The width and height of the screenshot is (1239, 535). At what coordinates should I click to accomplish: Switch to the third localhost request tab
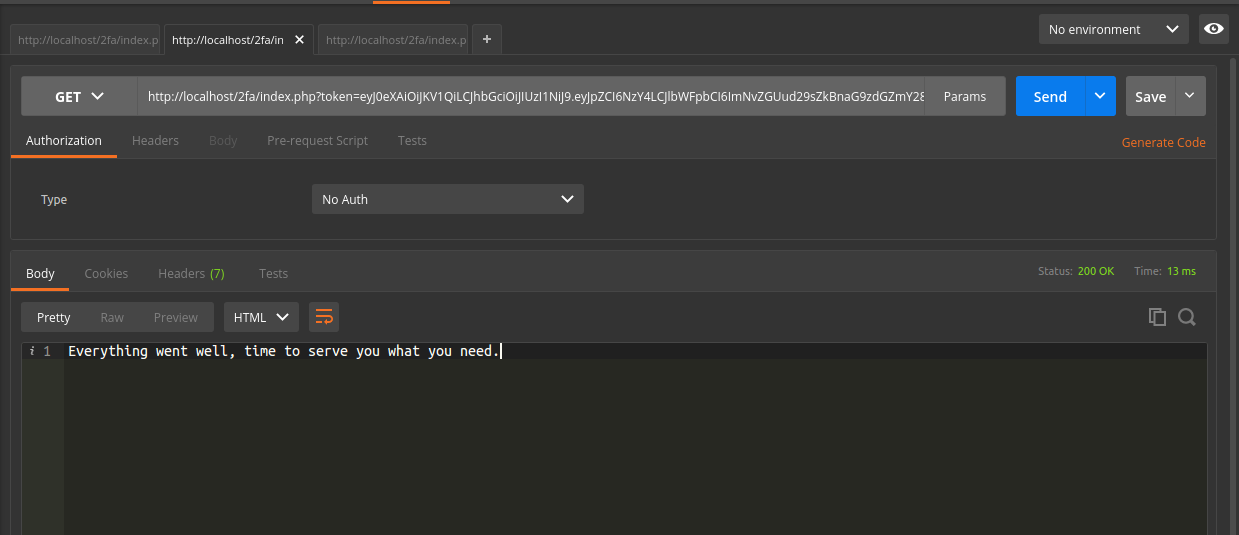click(394, 40)
